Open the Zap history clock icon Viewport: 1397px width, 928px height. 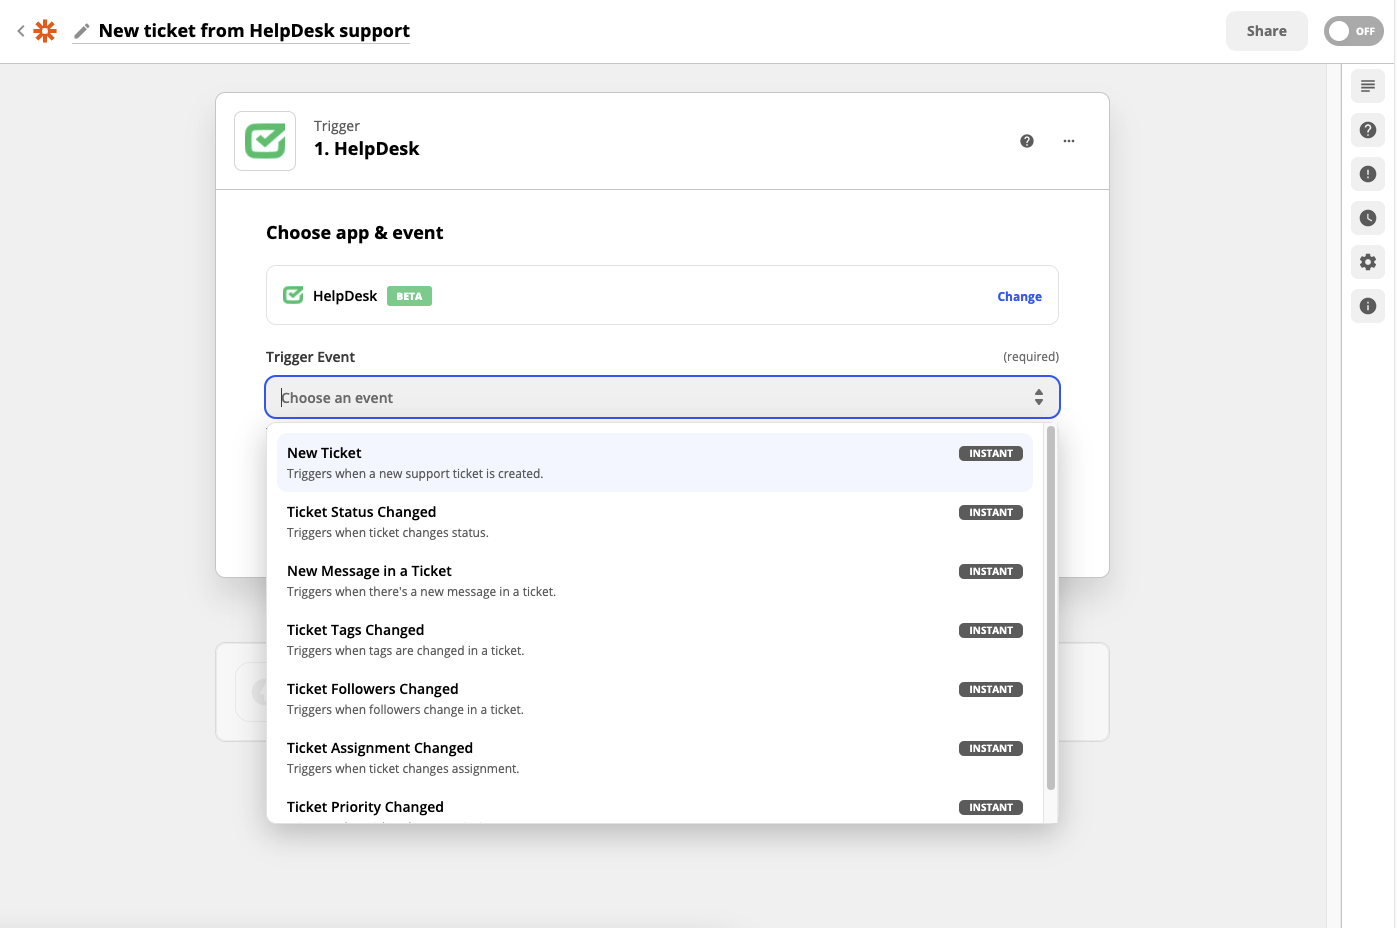coord(1368,218)
